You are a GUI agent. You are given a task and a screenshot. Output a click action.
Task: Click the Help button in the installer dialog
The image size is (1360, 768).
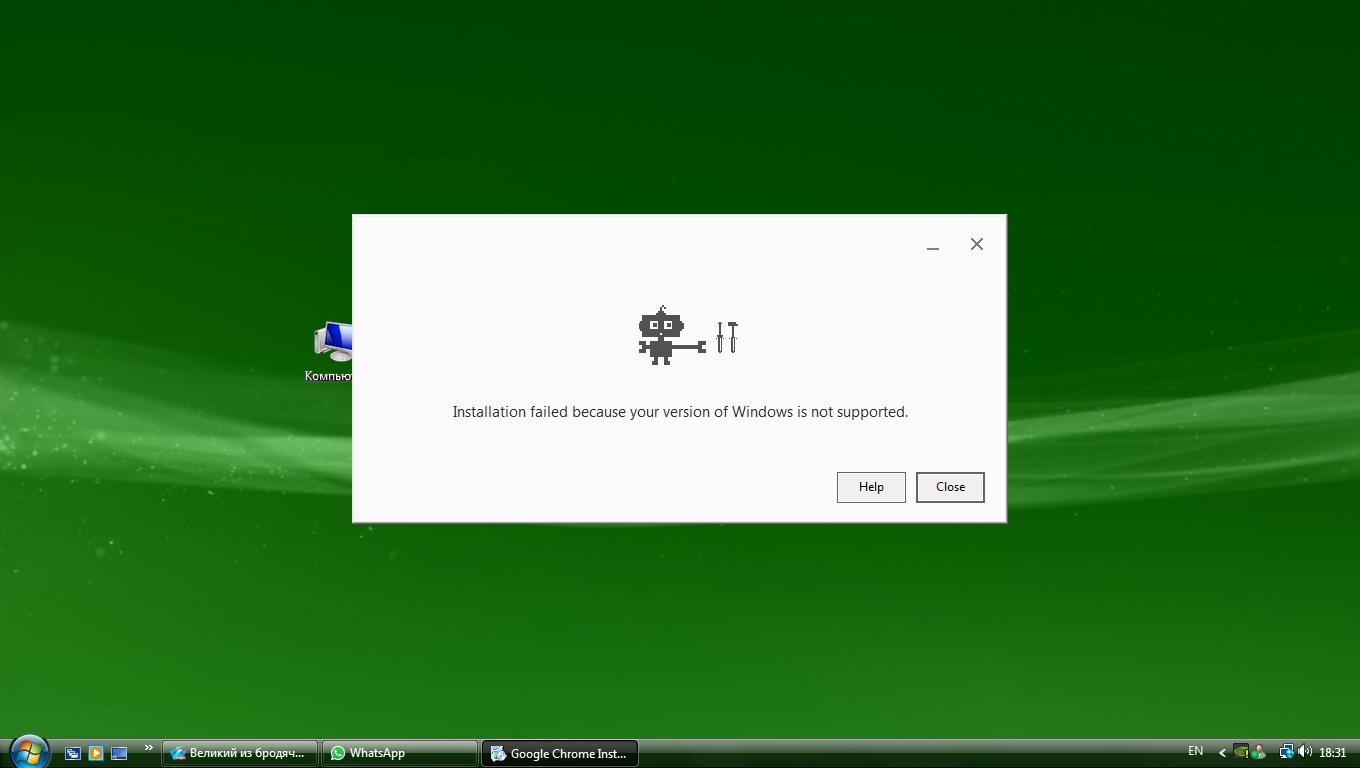(x=871, y=487)
